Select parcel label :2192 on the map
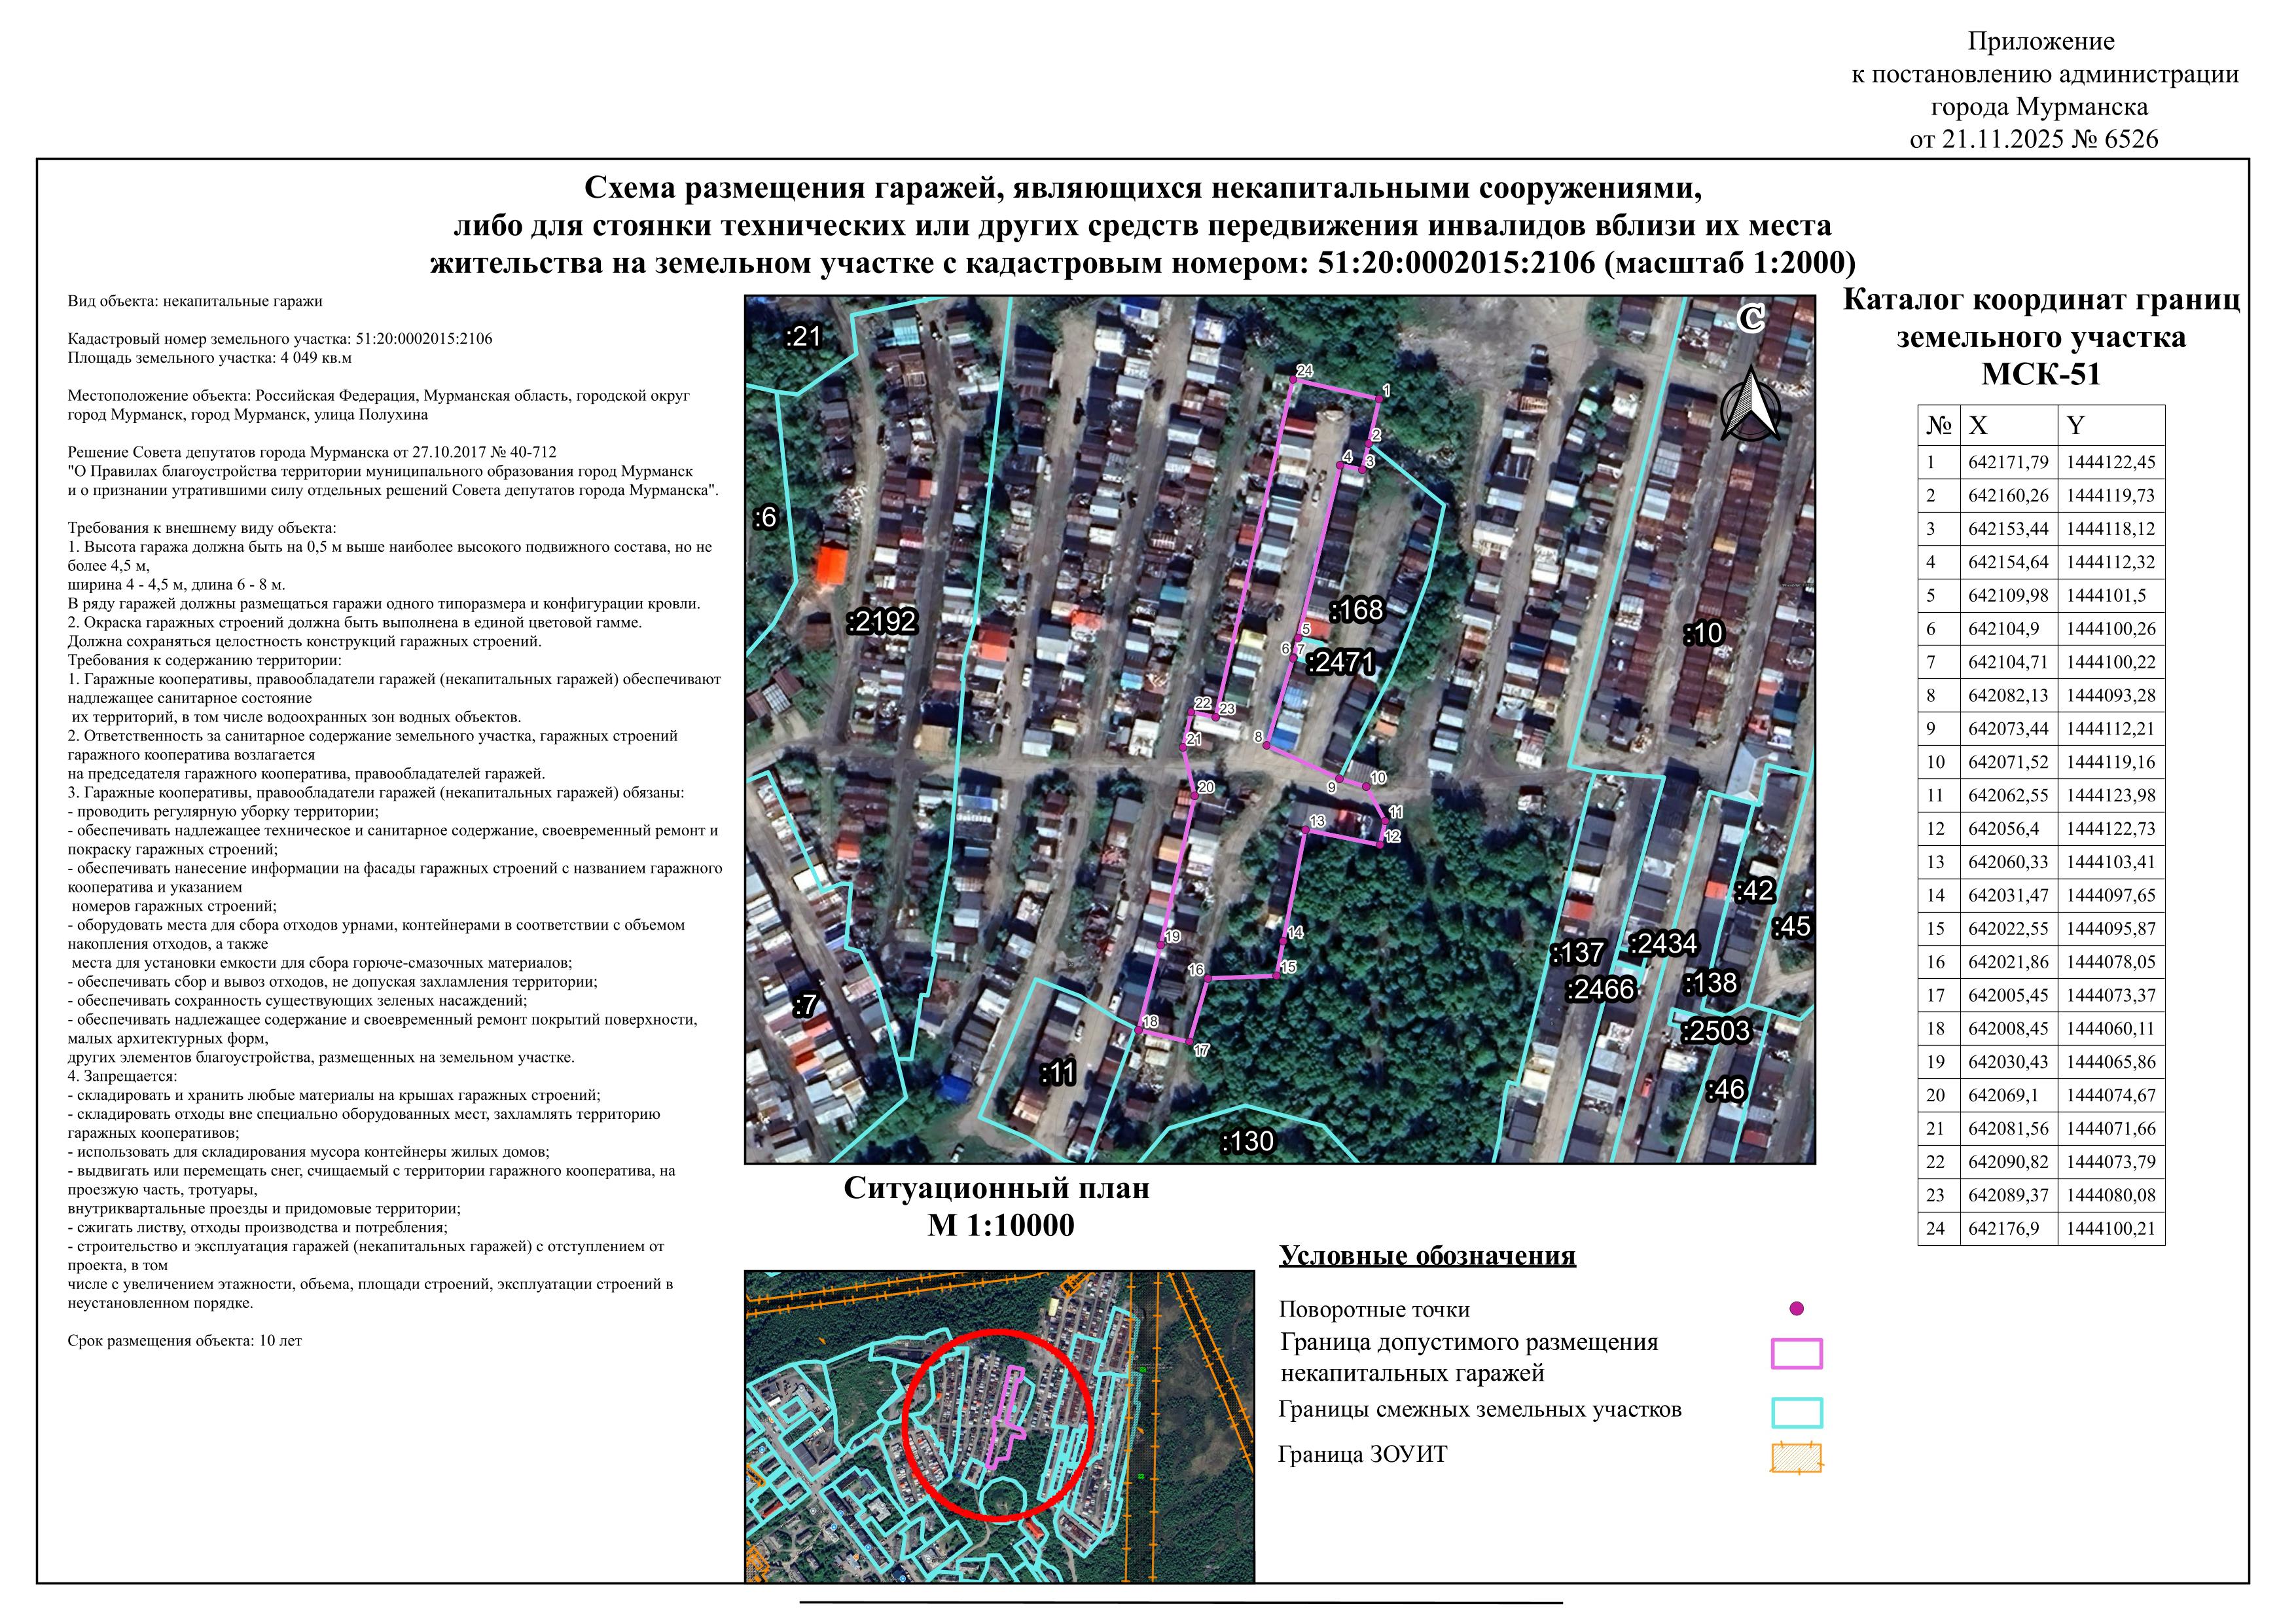This screenshot has height=1623, width=2296. point(882,621)
